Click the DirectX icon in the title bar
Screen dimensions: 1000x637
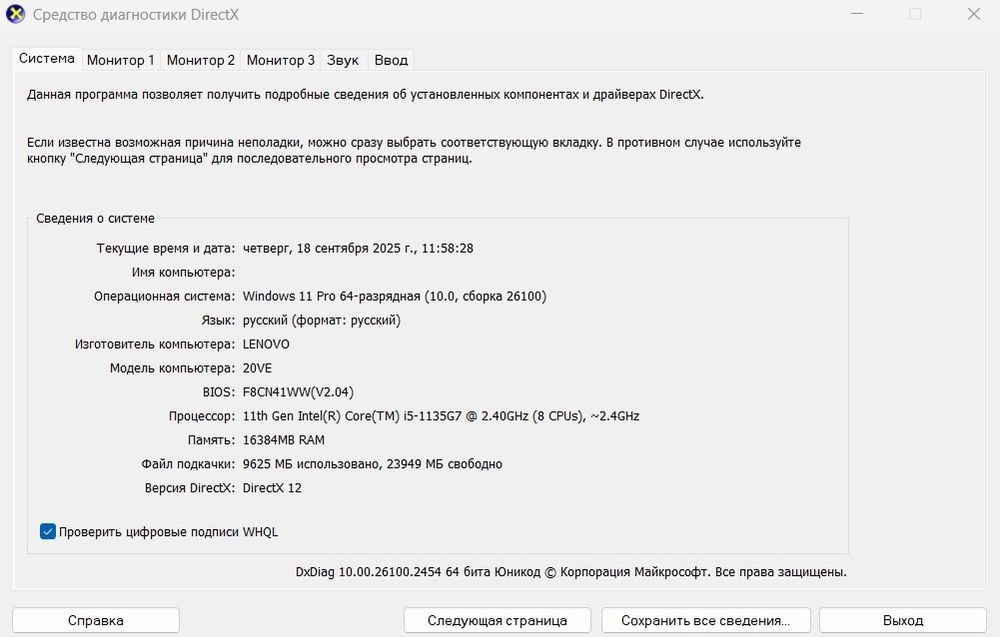point(16,15)
